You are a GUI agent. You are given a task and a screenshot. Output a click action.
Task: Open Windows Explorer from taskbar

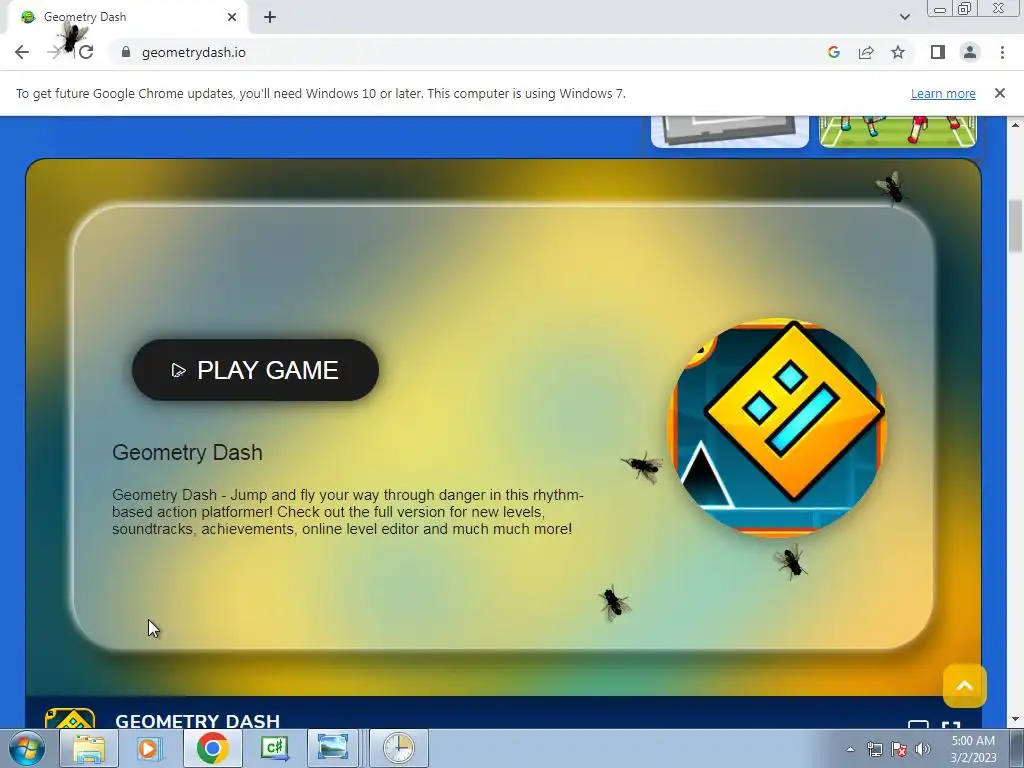pyautogui.click(x=89, y=748)
